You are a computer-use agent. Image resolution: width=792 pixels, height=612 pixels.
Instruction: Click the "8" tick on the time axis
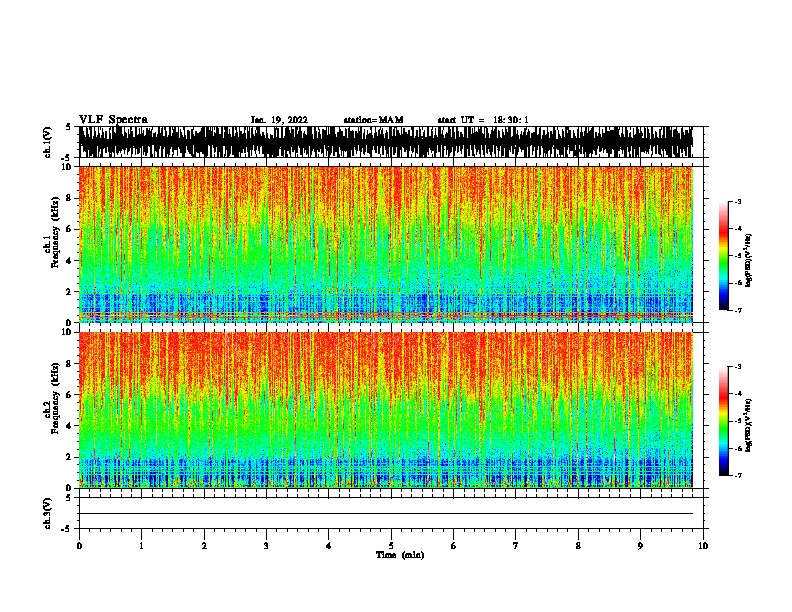point(578,546)
